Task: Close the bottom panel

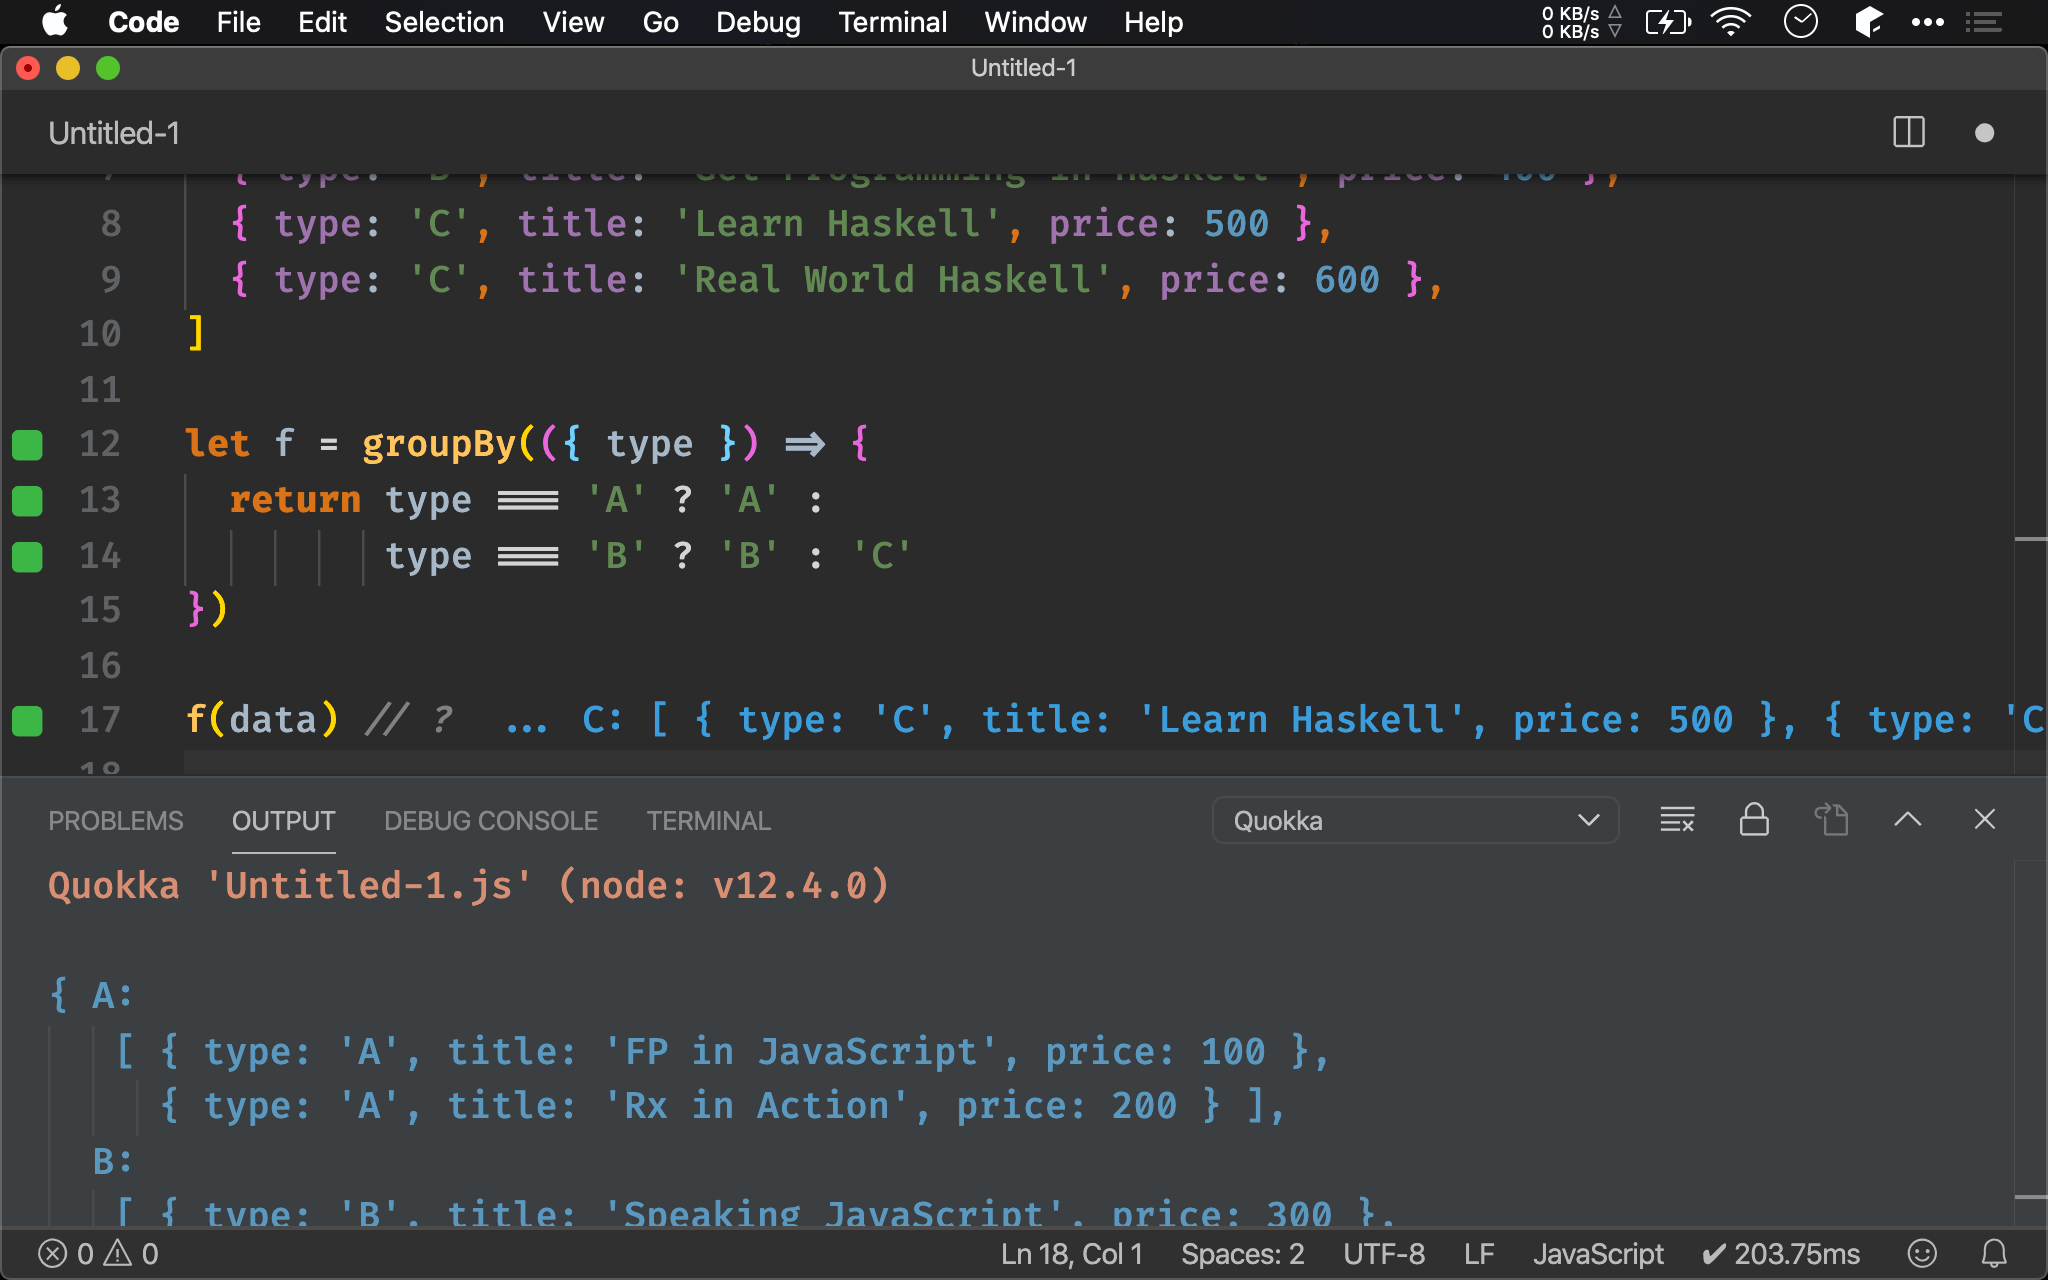Action: click(x=1985, y=820)
